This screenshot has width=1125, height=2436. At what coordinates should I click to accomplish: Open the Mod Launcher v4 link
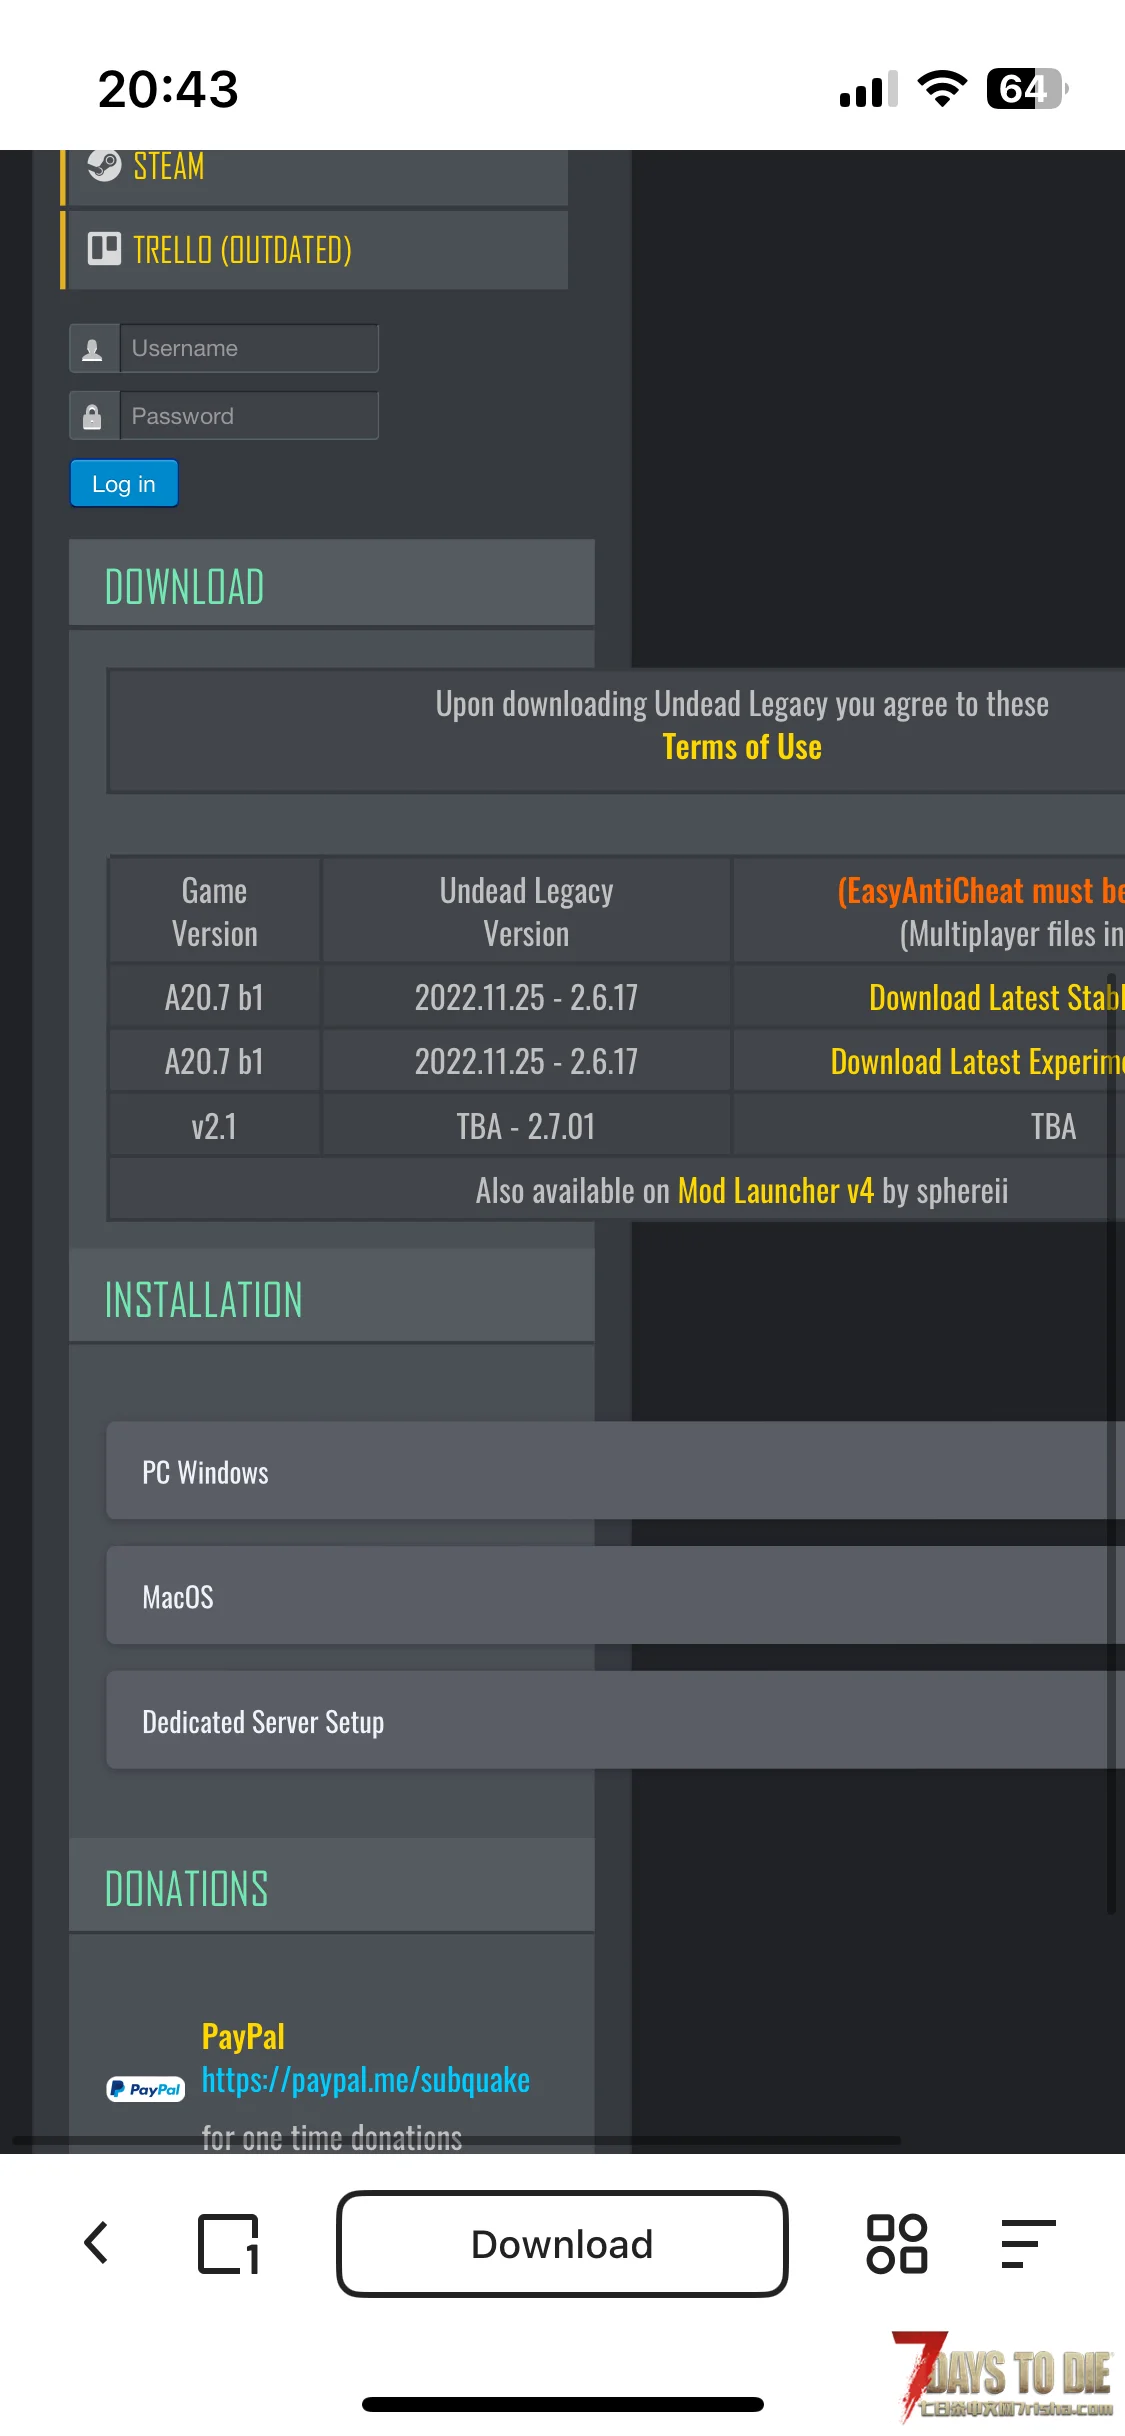(x=776, y=1190)
